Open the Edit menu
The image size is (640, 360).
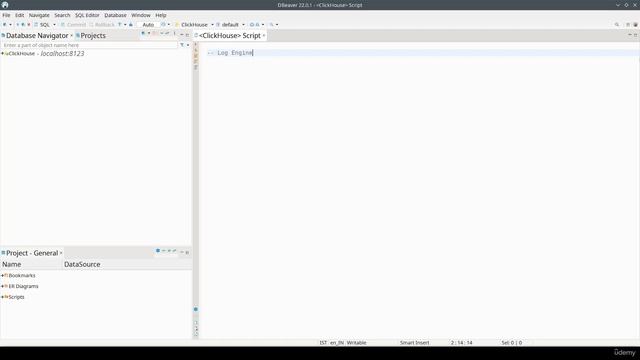point(20,15)
